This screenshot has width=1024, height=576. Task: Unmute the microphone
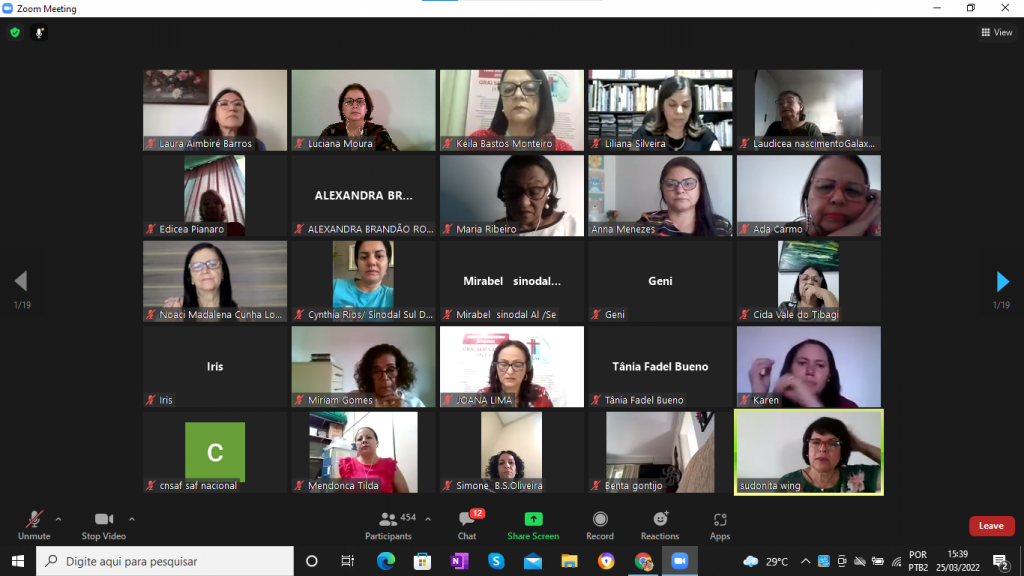pyautogui.click(x=34, y=524)
